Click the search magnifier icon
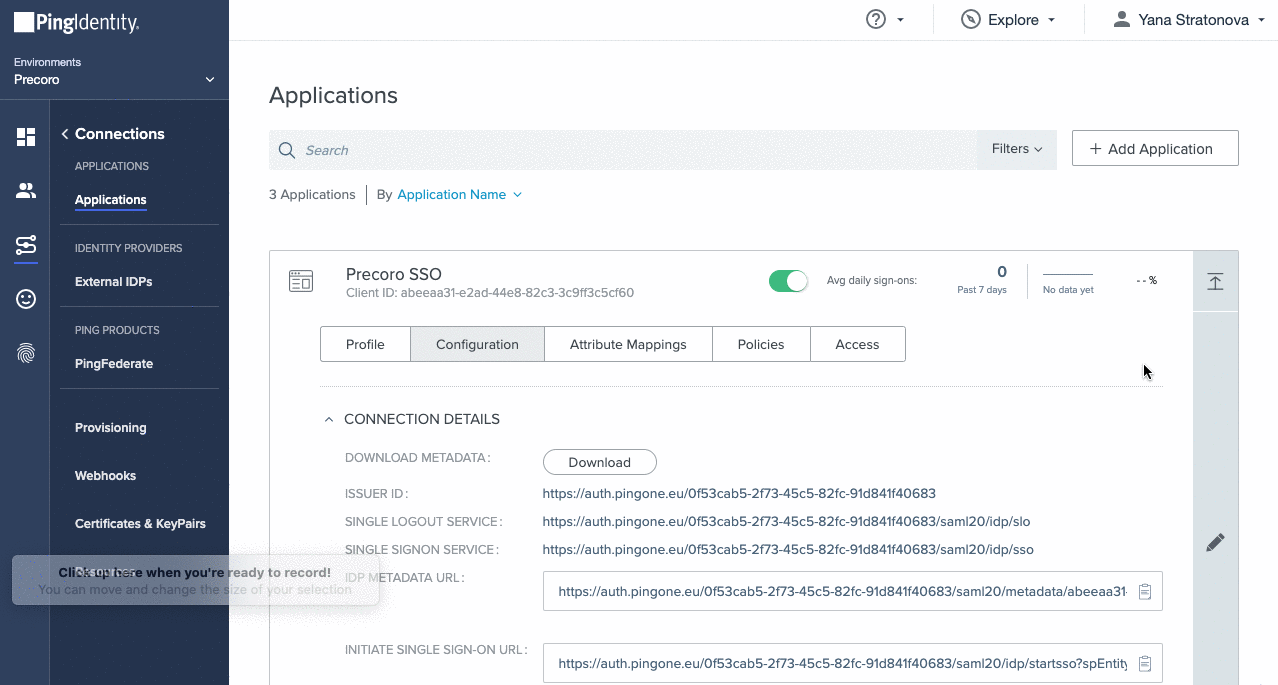 (x=287, y=150)
